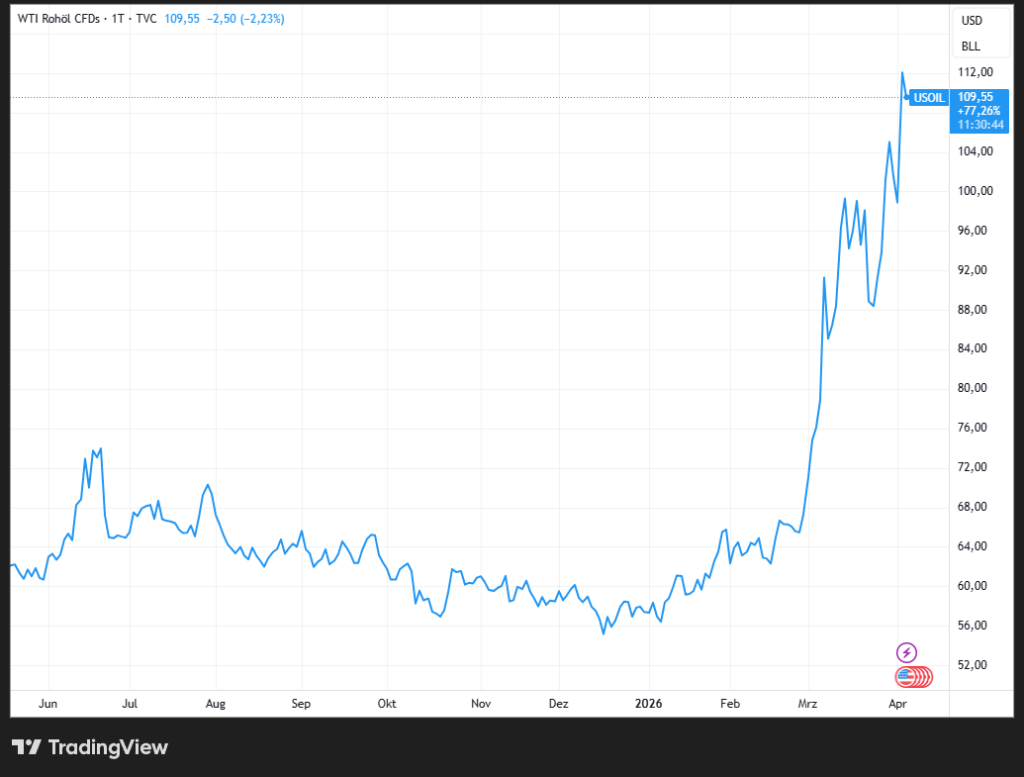1024x777 pixels.
Task: Click the Okt label on time axis
Action: coord(387,704)
